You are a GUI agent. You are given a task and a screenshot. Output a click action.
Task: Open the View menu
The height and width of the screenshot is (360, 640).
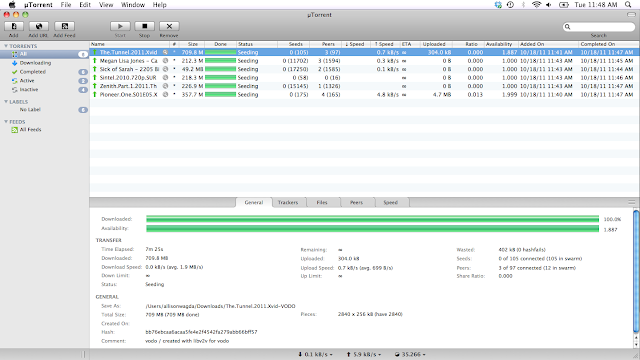[x=106, y=5]
